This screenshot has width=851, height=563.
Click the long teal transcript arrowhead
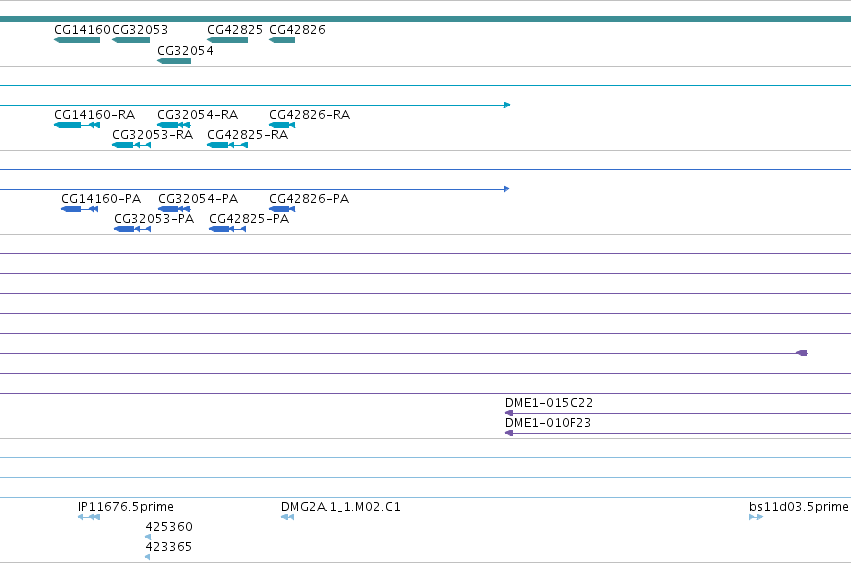pyautogui.click(x=507, y=105)
